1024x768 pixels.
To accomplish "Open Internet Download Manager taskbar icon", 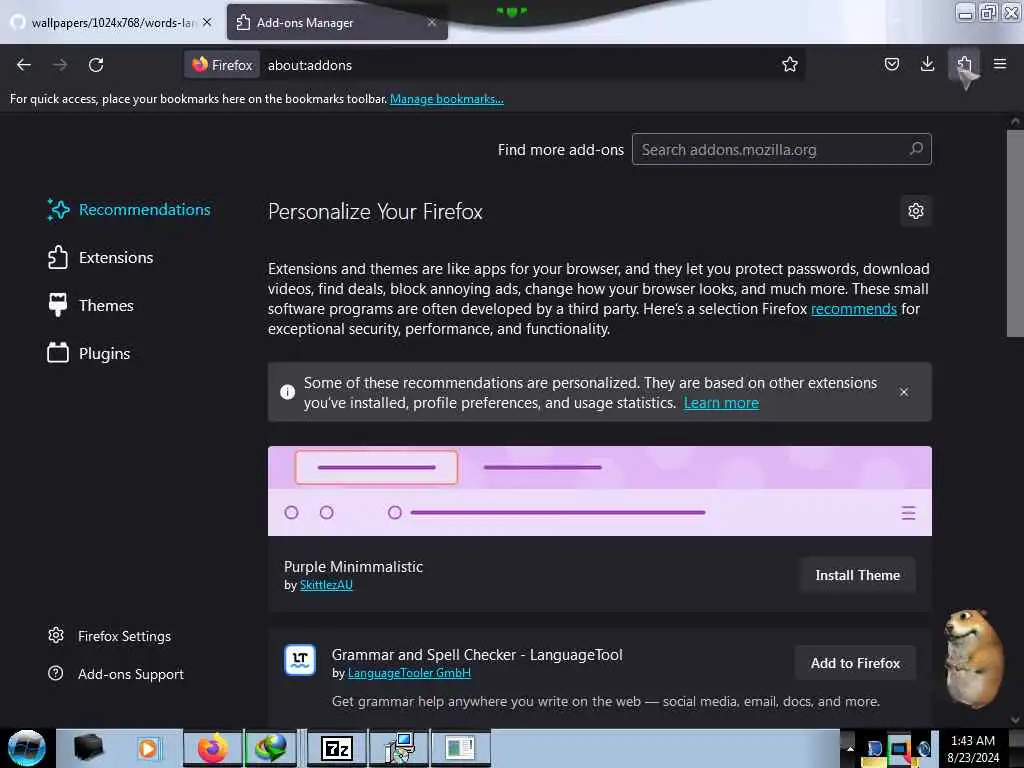I will [270, 748].
